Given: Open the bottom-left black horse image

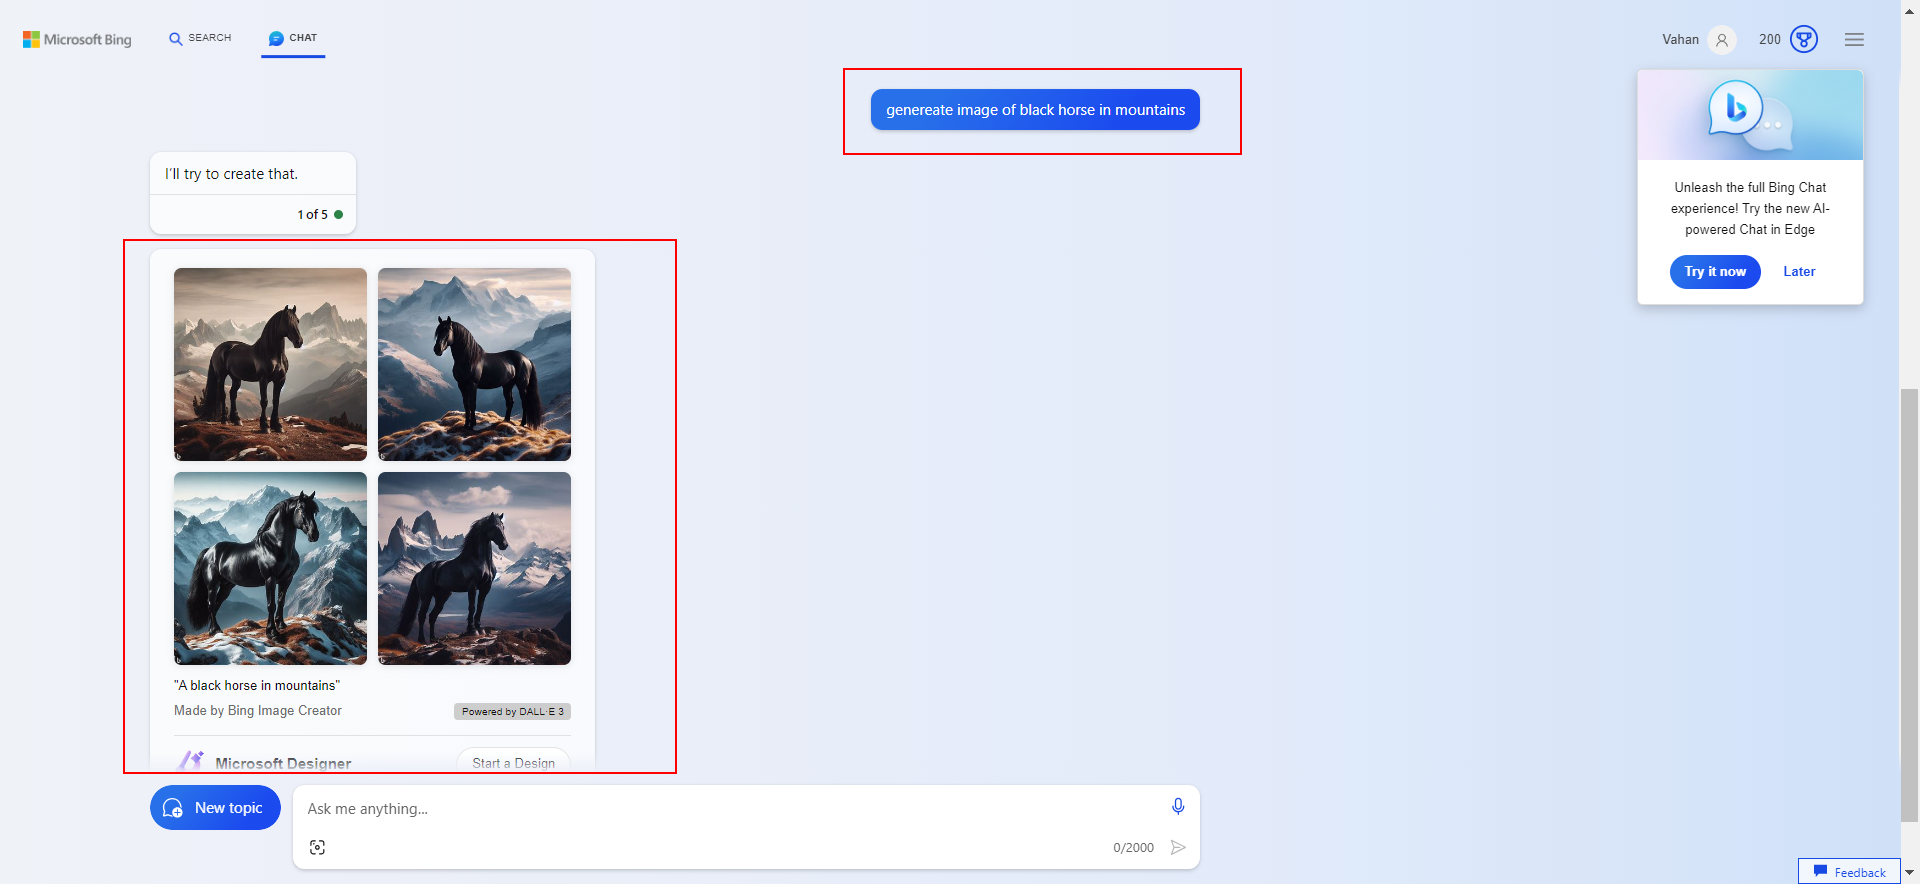Looking at the screenshot, I should (270, 568).
